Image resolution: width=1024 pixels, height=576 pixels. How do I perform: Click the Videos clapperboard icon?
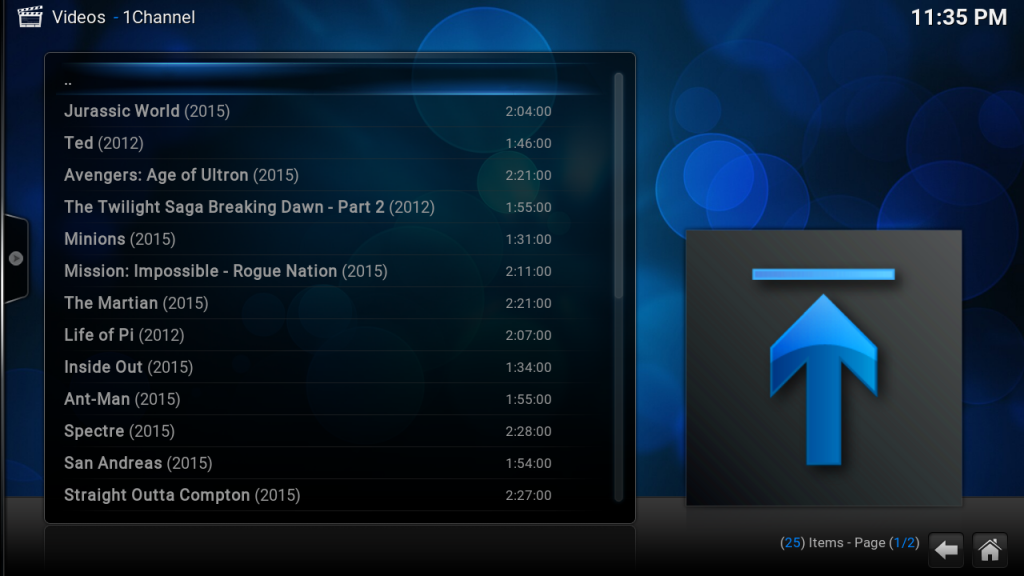30,17
